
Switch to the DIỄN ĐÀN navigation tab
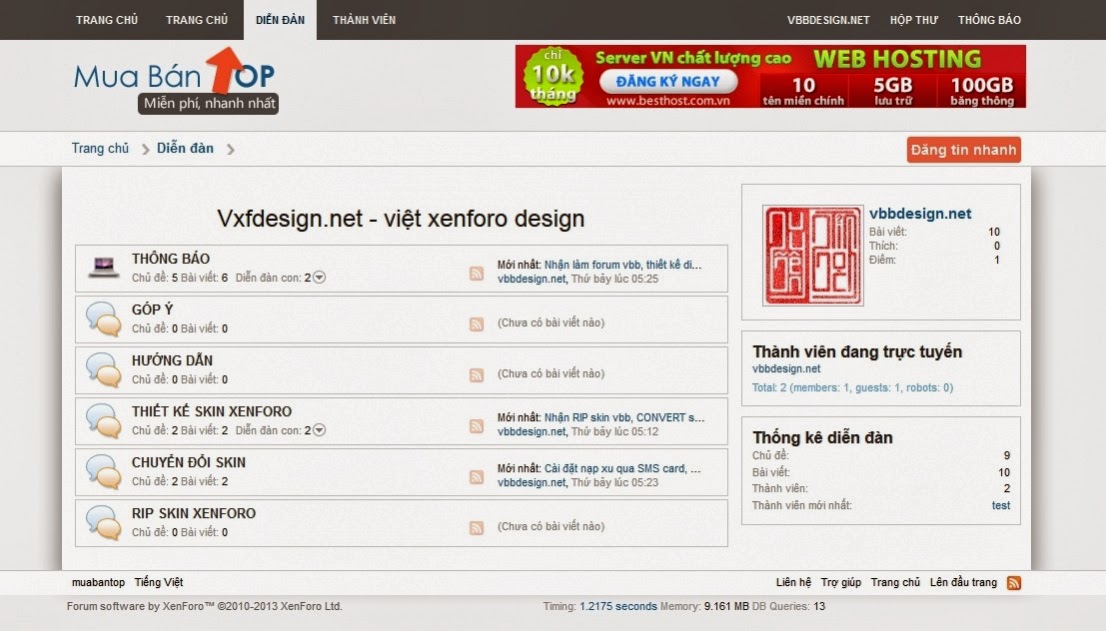(x=280, y=20)
